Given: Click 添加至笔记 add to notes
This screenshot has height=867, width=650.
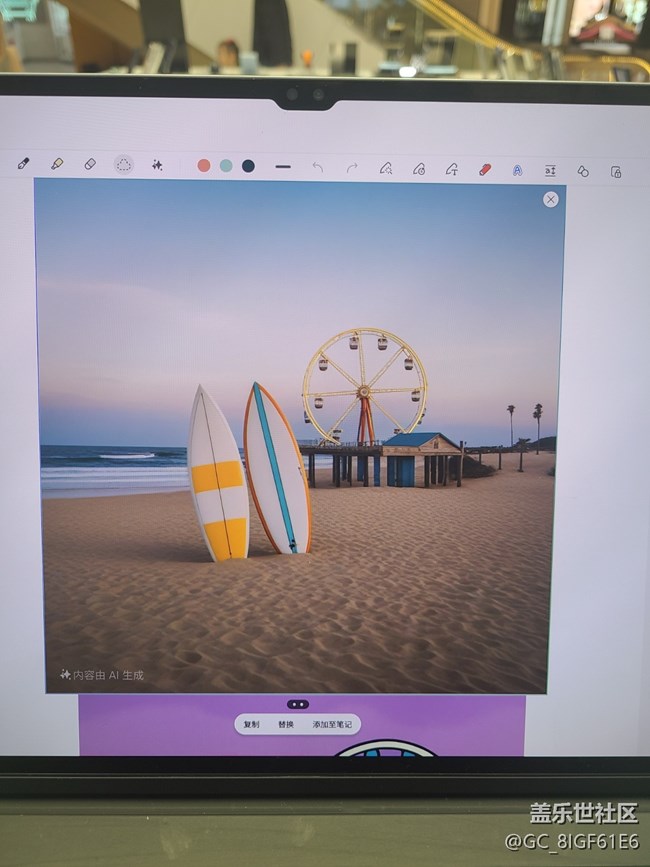Looking at the screenshot, I should [332, 724].
